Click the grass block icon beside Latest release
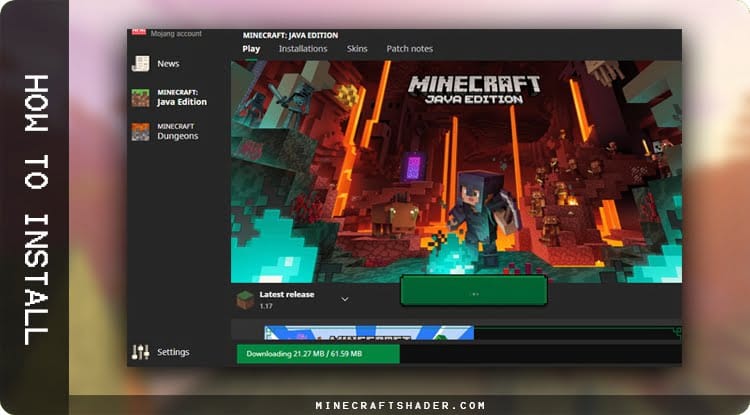The width and height of the screenshot is (750, 415). point(245,300)
